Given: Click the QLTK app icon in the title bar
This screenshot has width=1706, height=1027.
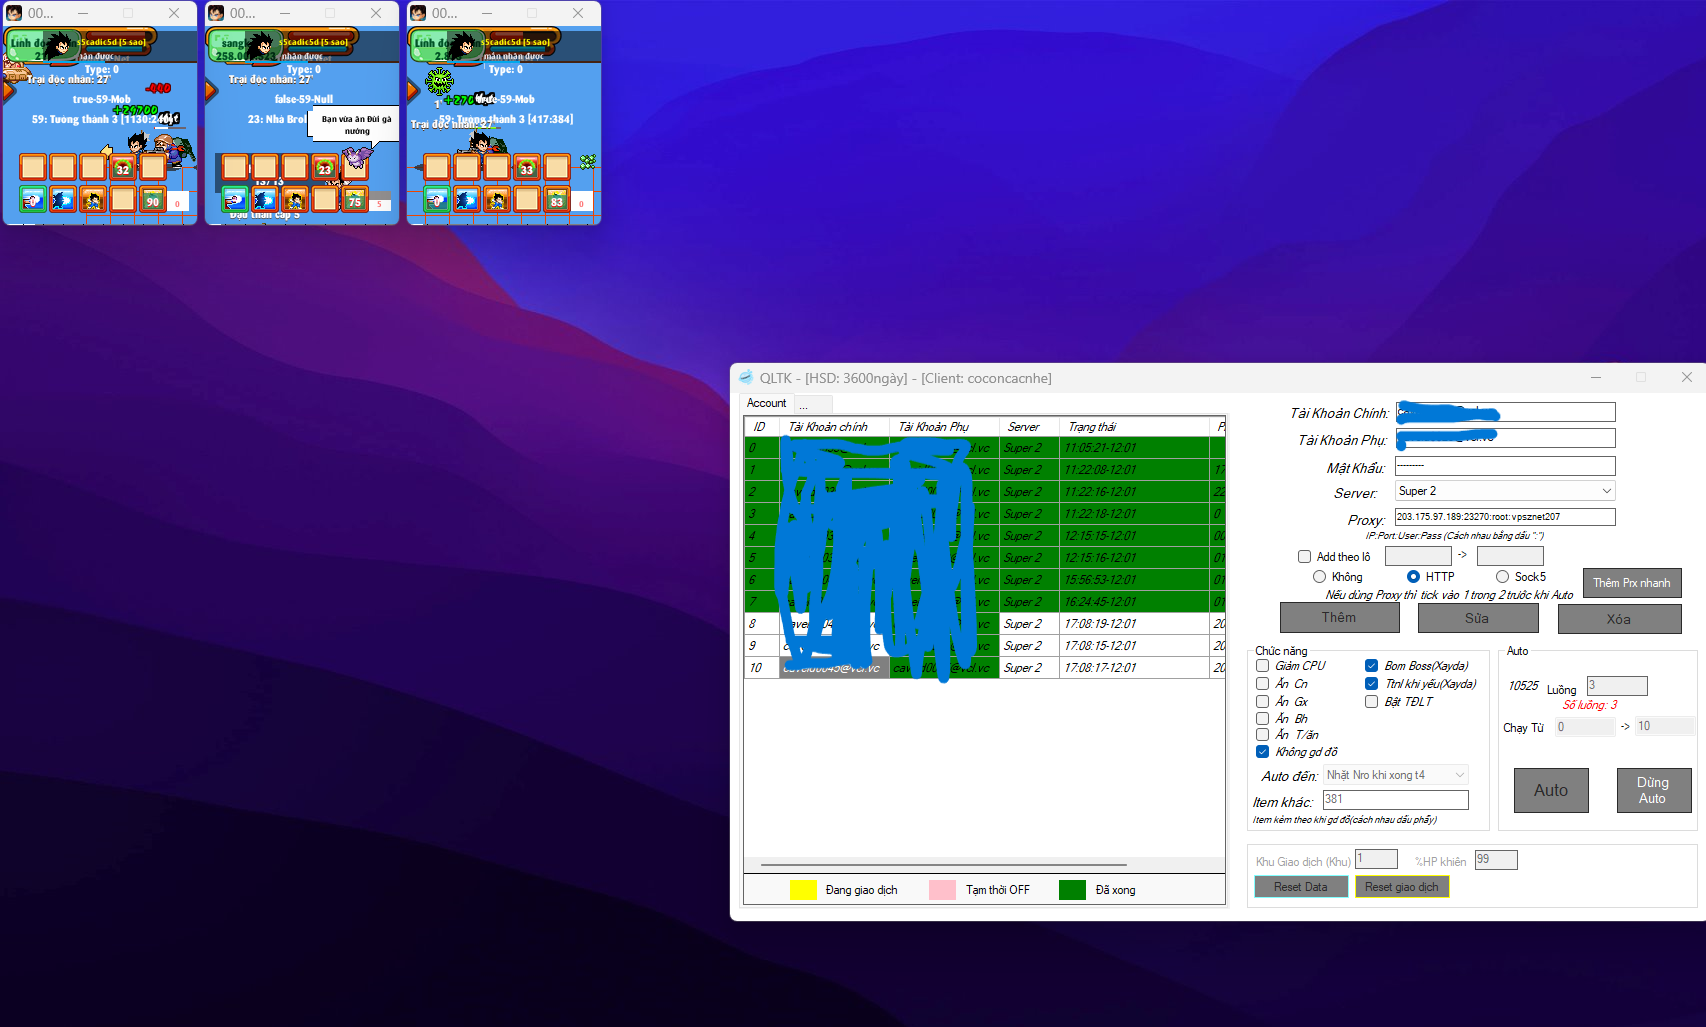Looking at the screenshot, I should [x=746, y=378].
